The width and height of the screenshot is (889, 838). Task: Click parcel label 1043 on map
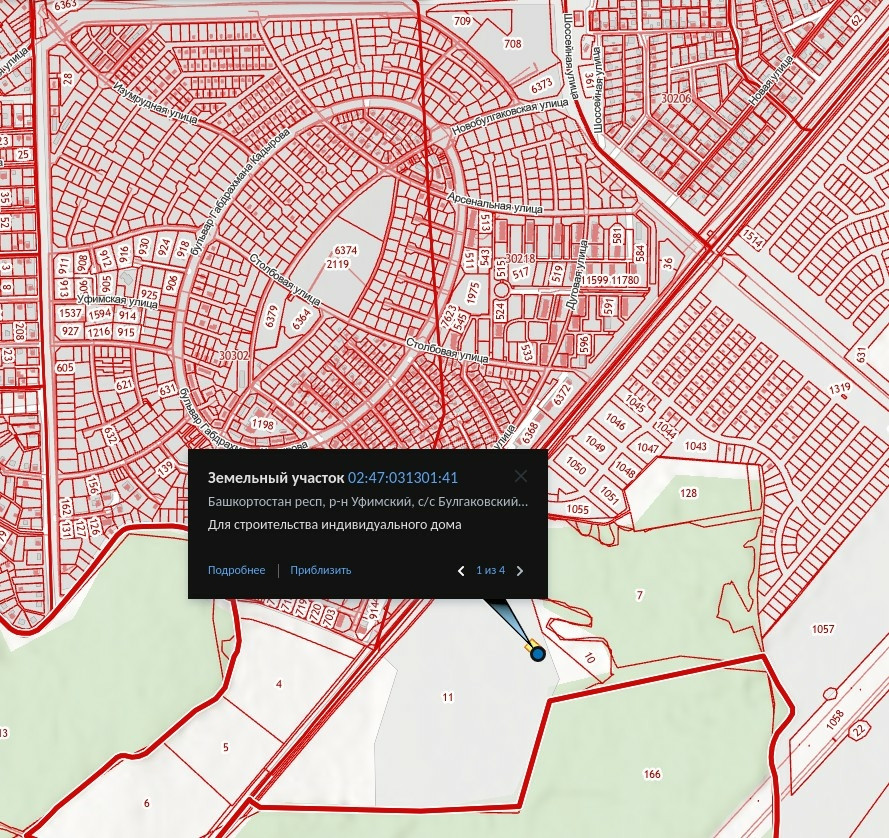tap(695, 446)
